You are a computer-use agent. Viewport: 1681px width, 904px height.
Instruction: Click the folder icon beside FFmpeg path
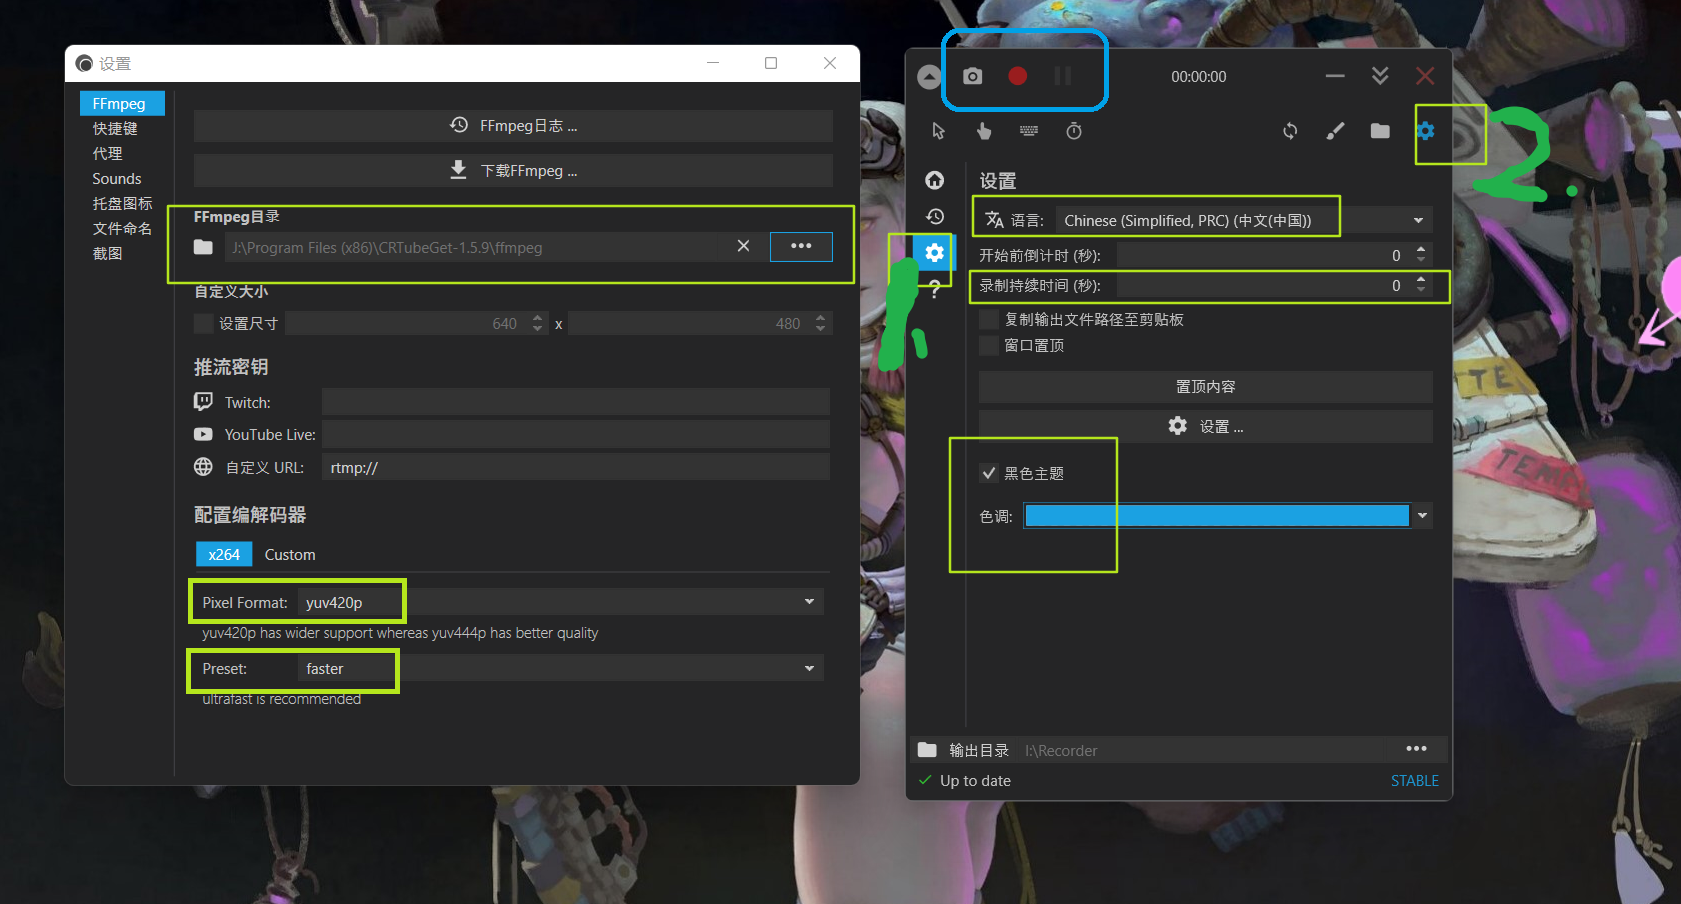pos(203,247)
